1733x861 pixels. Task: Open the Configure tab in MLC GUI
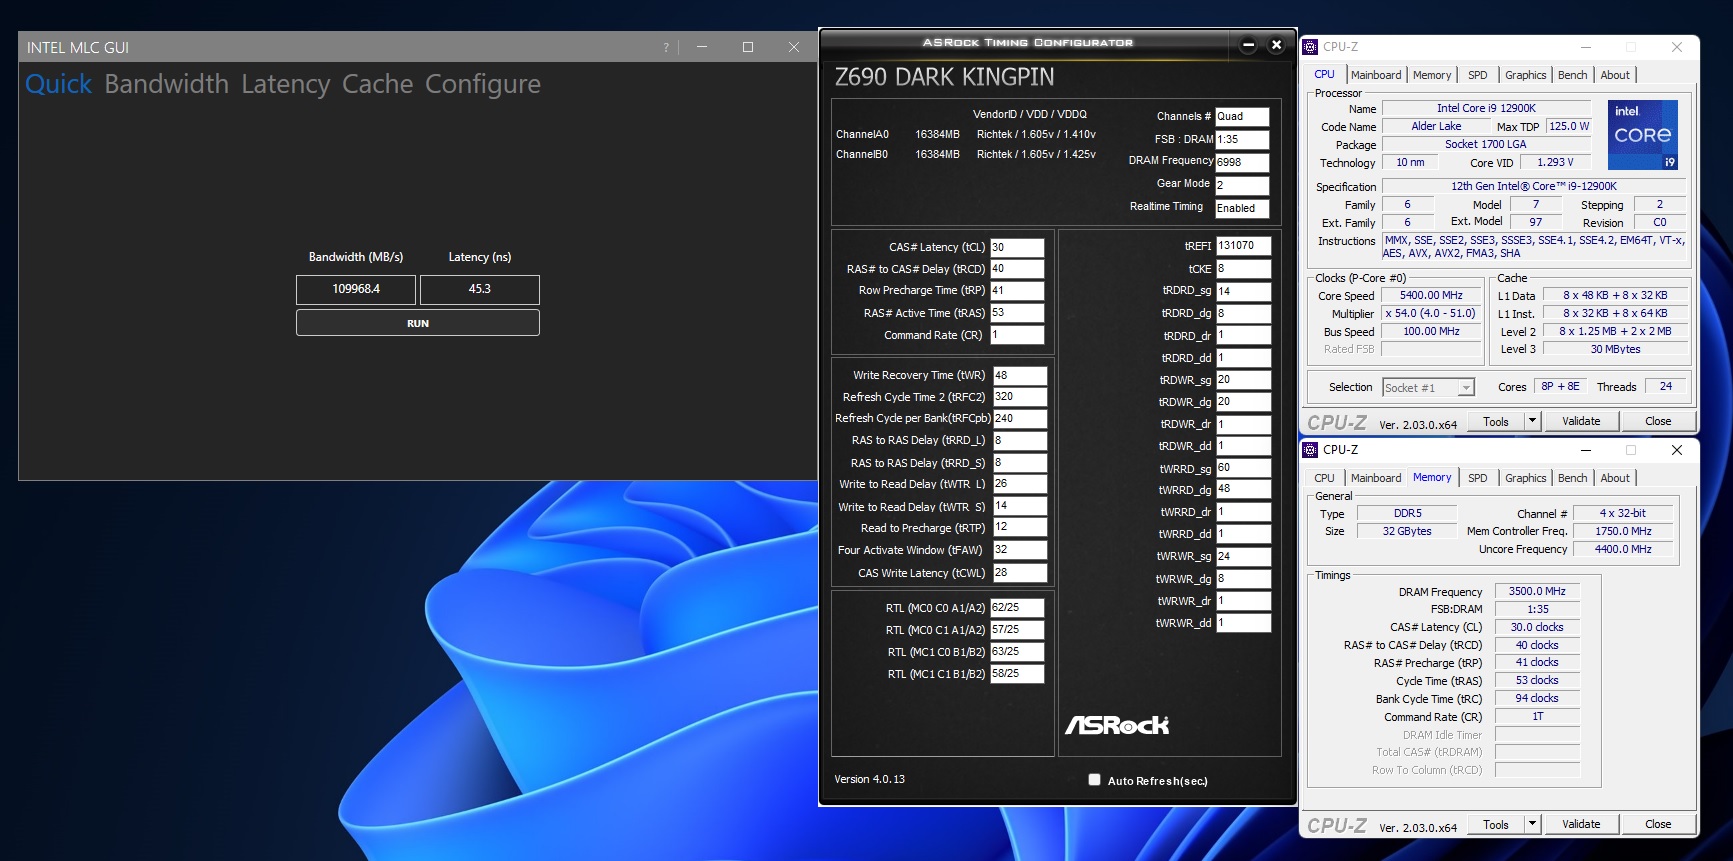(x=482, y=84)
